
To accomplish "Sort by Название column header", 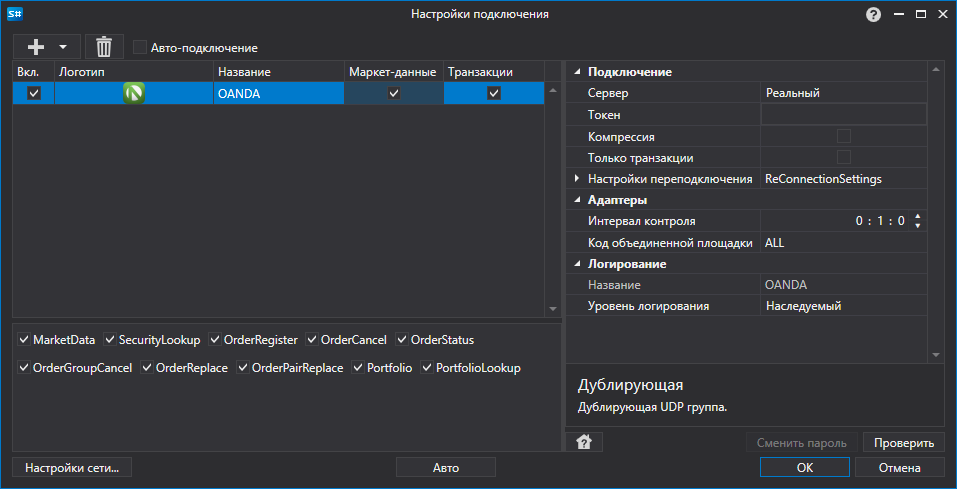I will coord(279,72).
